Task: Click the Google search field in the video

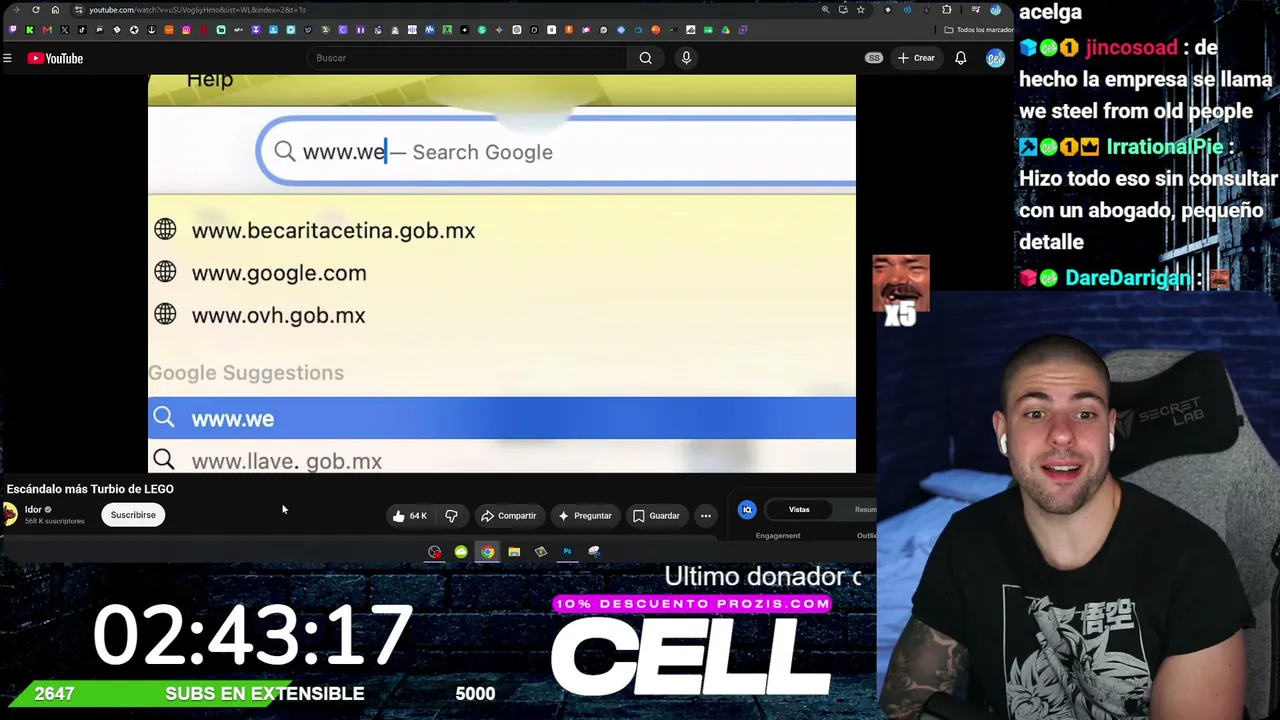Action: 557,152
